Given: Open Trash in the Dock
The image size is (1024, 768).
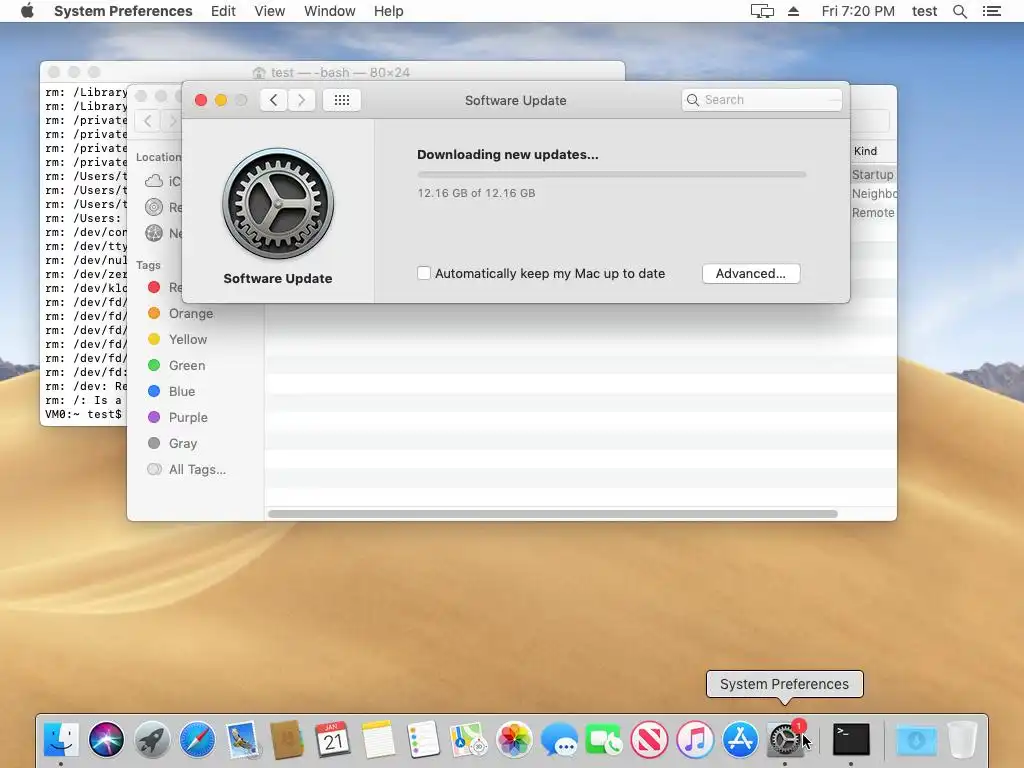Looking at the screenshot, I should point(962,739).
